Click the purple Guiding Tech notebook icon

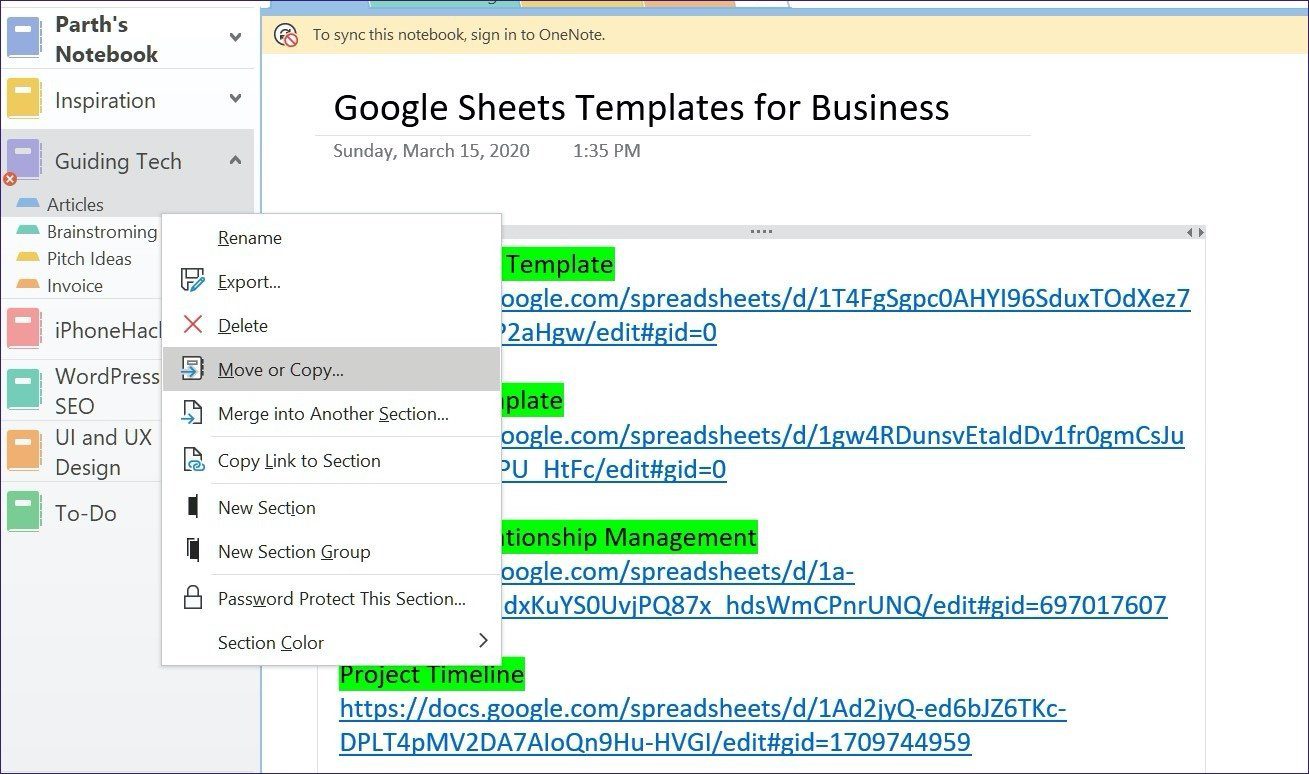[x=23, y=160]
